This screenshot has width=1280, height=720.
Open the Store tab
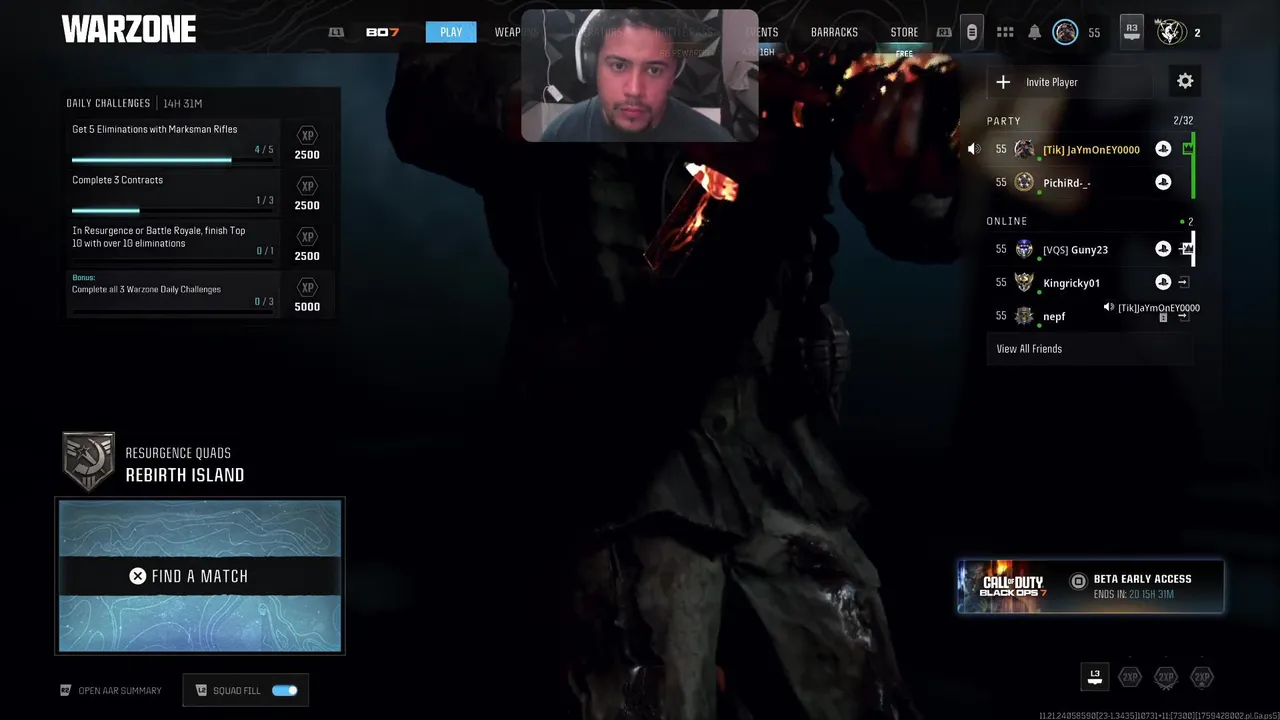[904, 32]
